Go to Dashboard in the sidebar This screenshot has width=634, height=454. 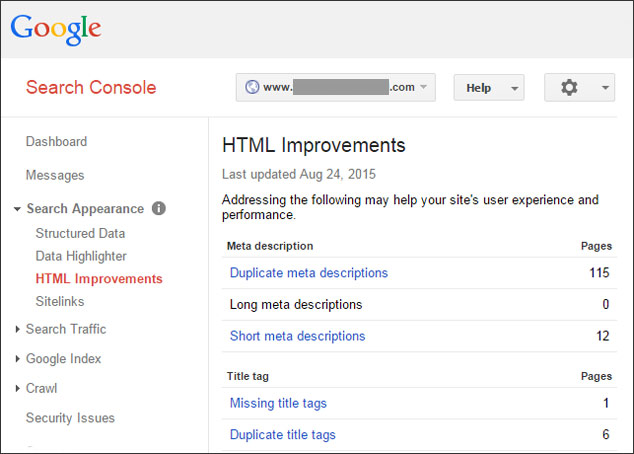point(56,141)
